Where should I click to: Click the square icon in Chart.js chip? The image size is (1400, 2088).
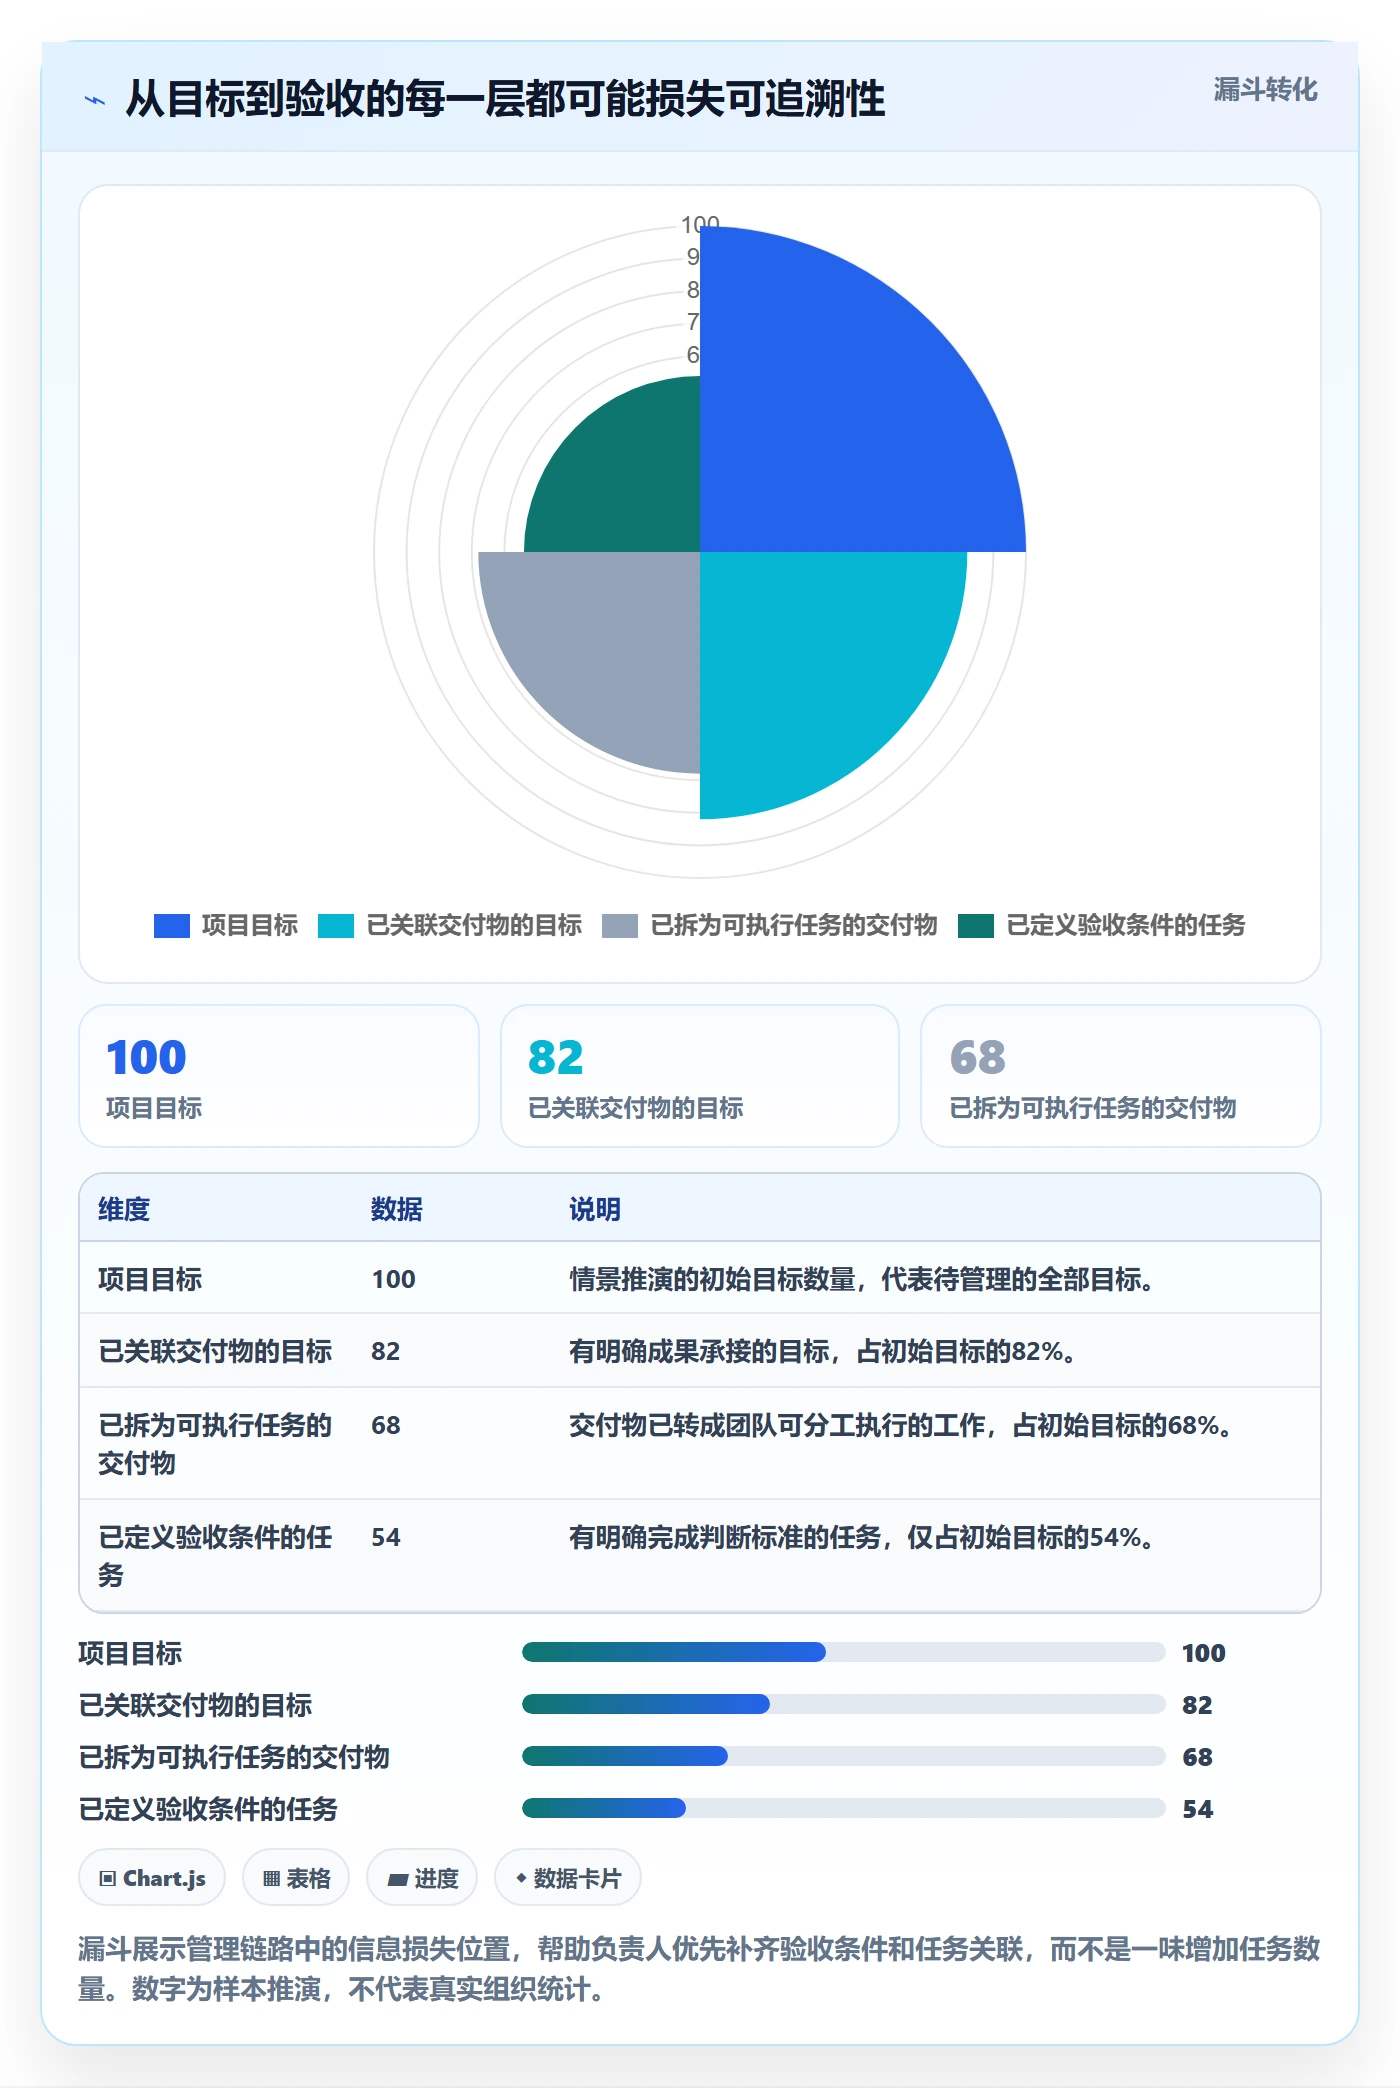tap(107, 1879)
